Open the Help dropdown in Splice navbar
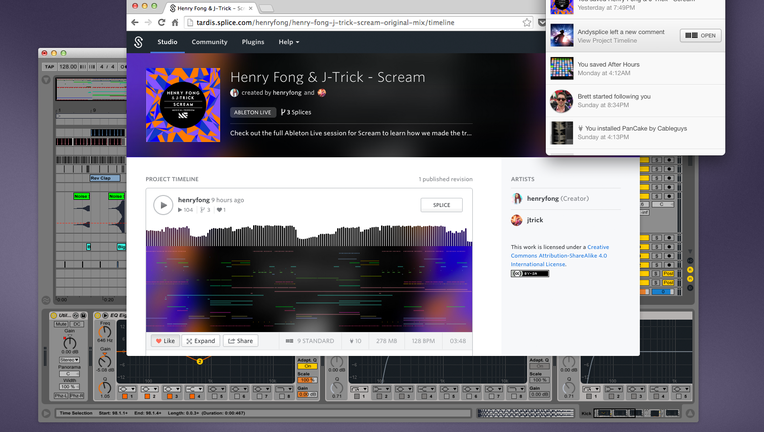 [x=288, y=42]
